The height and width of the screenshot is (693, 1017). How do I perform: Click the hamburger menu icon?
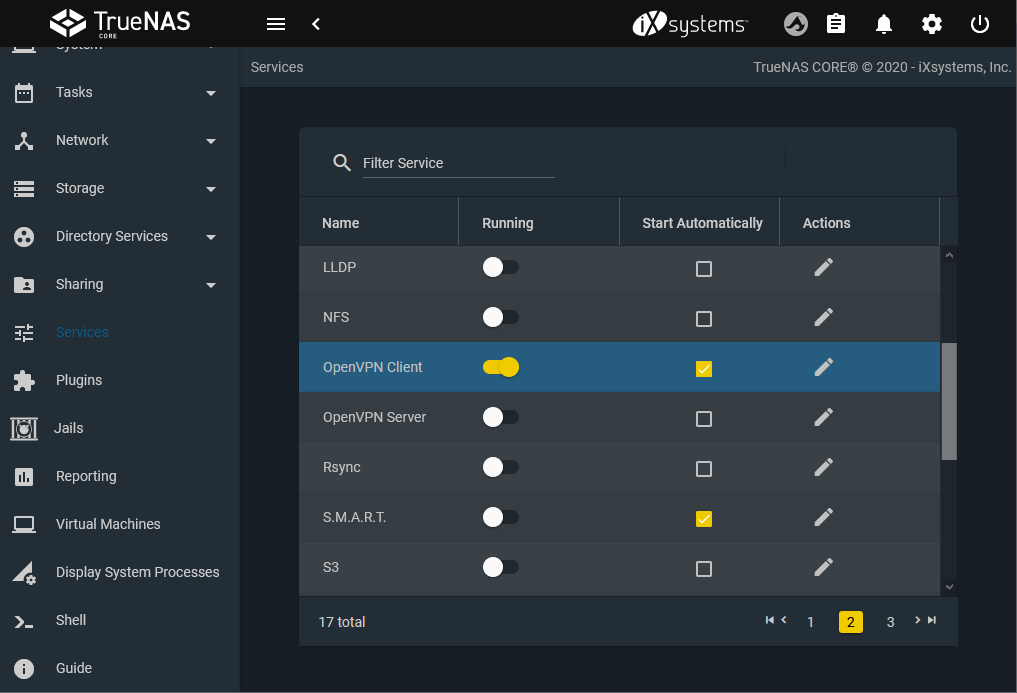click(276, 24)
